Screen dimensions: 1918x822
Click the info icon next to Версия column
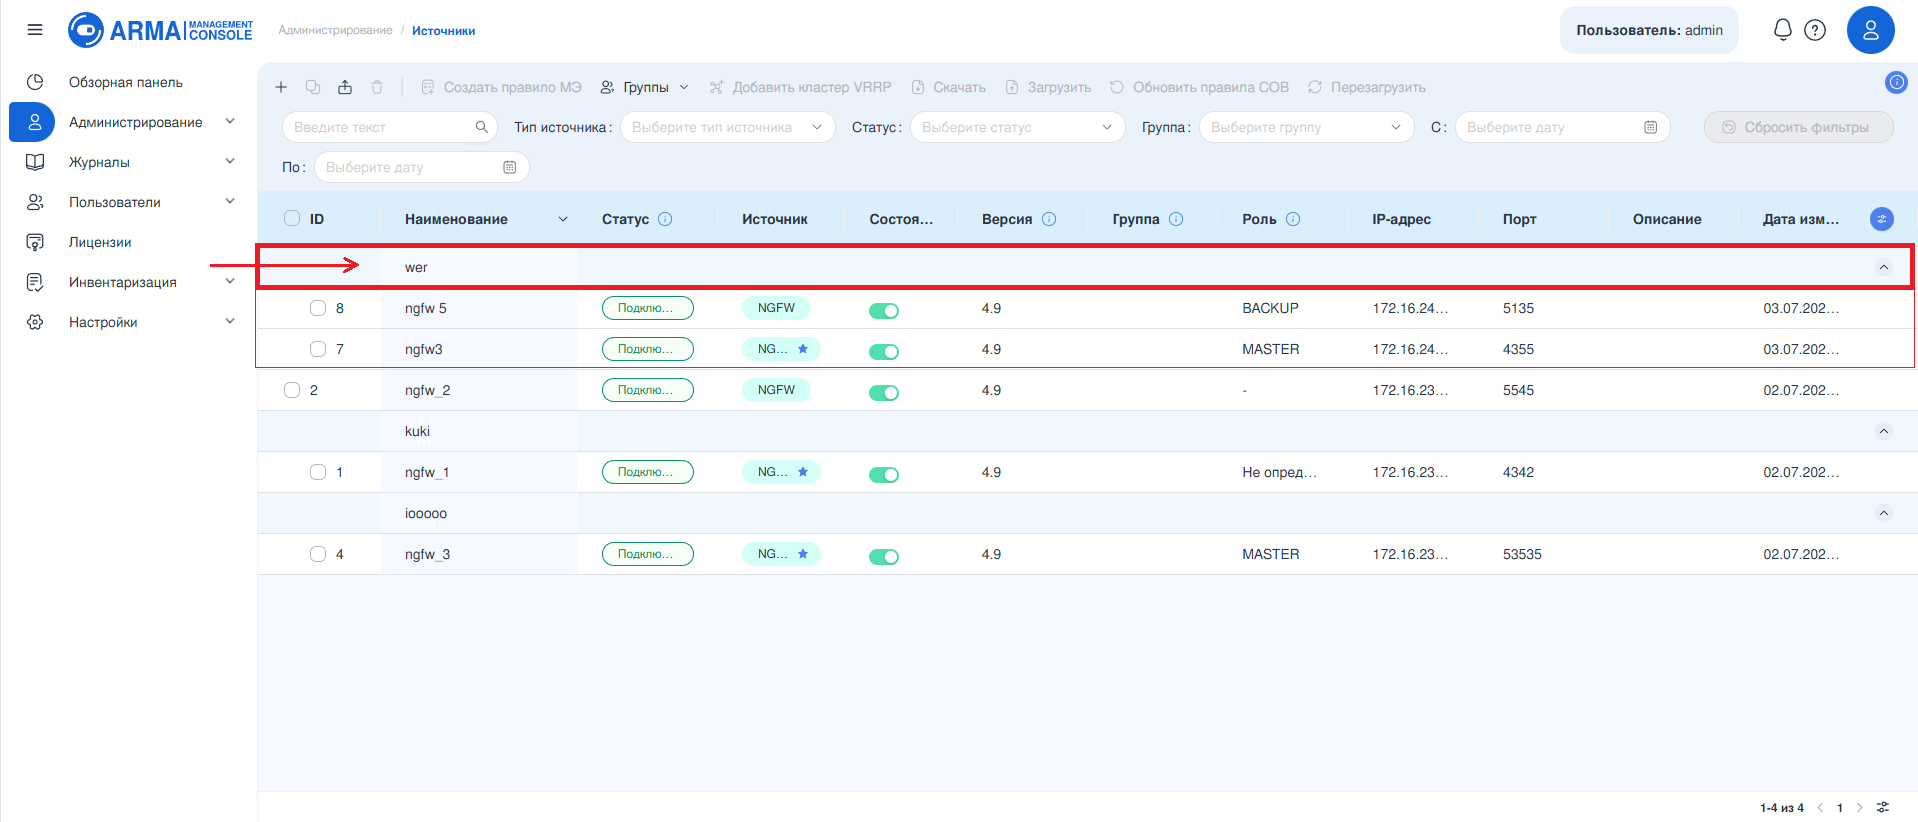pyautogui.click(x=1049, y=219)
